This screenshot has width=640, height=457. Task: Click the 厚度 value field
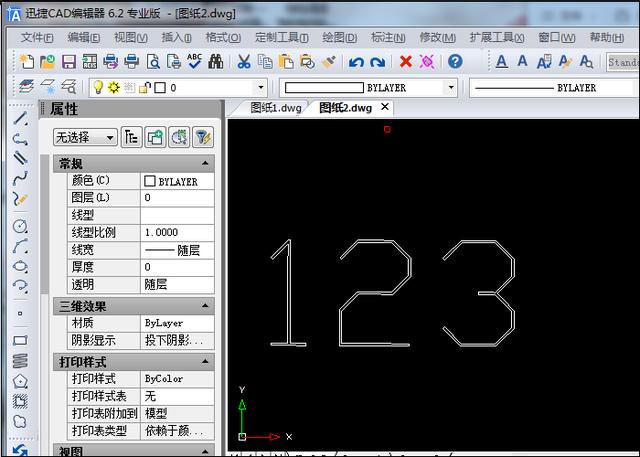point(177,267)
